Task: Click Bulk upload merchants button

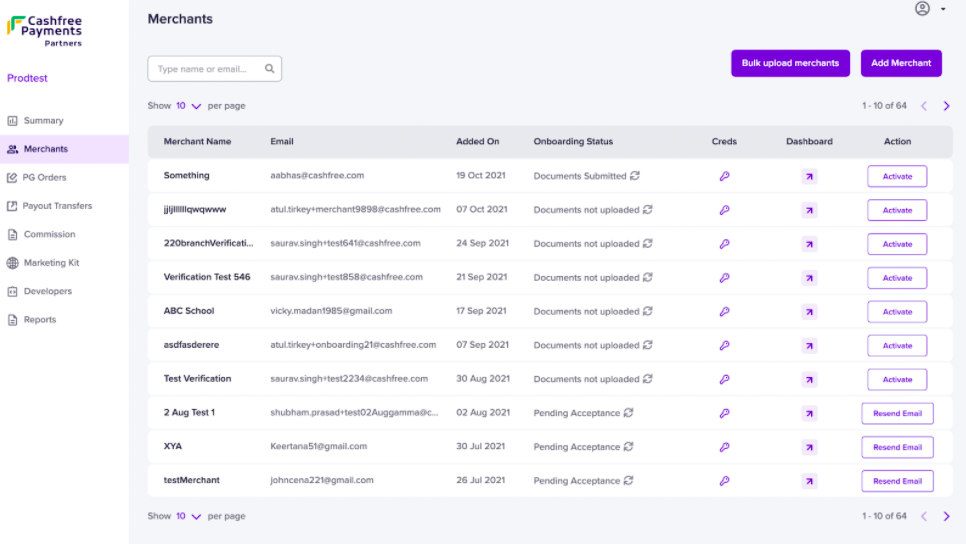Action: [790, 63]
